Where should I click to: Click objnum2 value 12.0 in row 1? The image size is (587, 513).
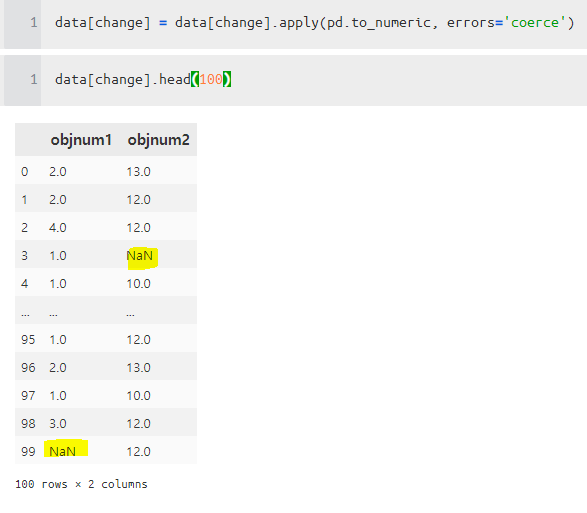(139, 199)
